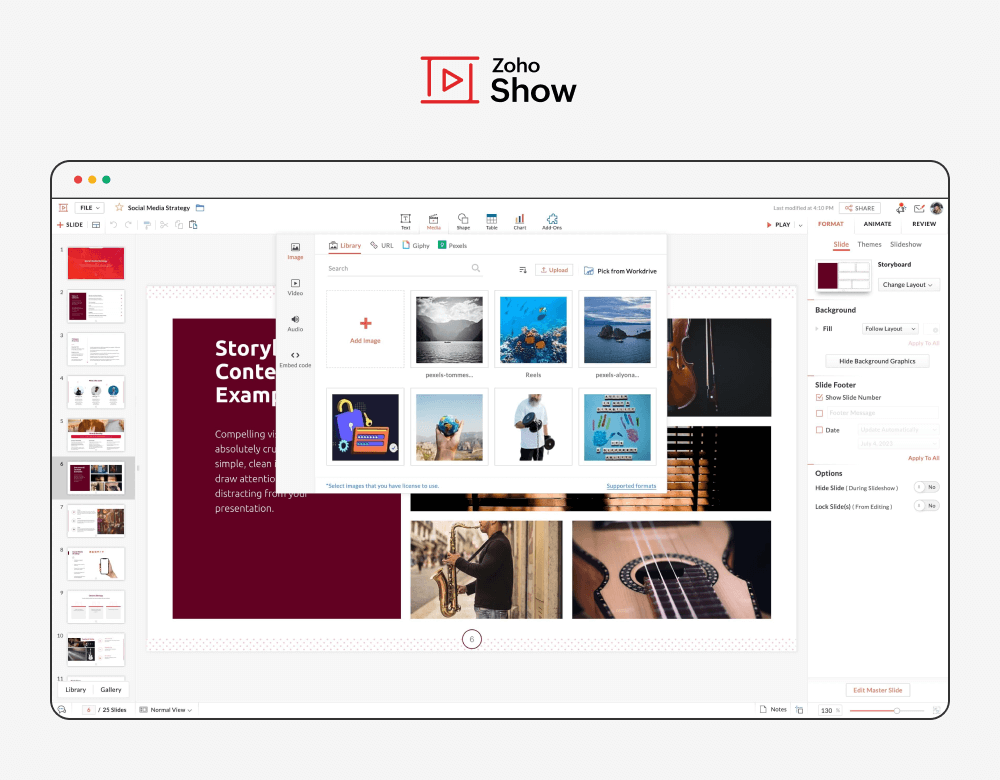Image resolution: width=1000 pixels, height=780 pixels.
Task: Click Pick from Workdrive
Action: (x=620, y=271)
